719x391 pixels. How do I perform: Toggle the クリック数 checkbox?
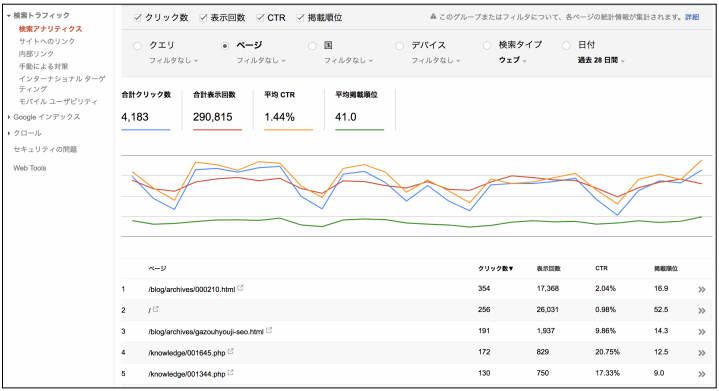point(137,17)
